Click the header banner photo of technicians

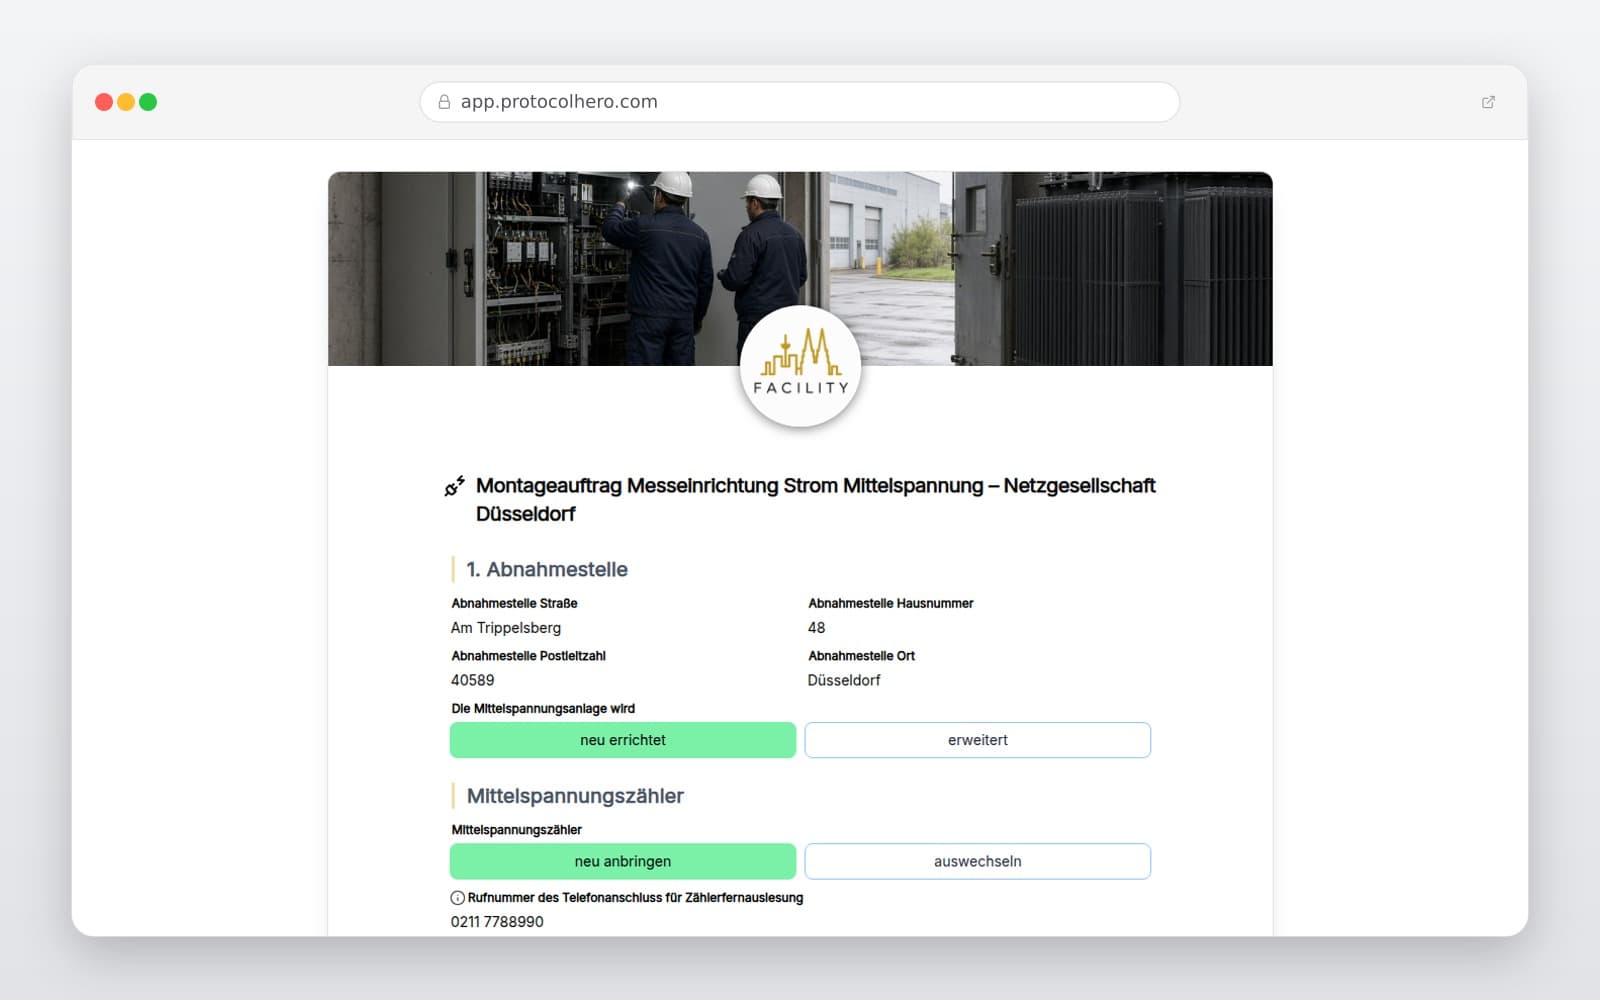click(x=800, y=269)
